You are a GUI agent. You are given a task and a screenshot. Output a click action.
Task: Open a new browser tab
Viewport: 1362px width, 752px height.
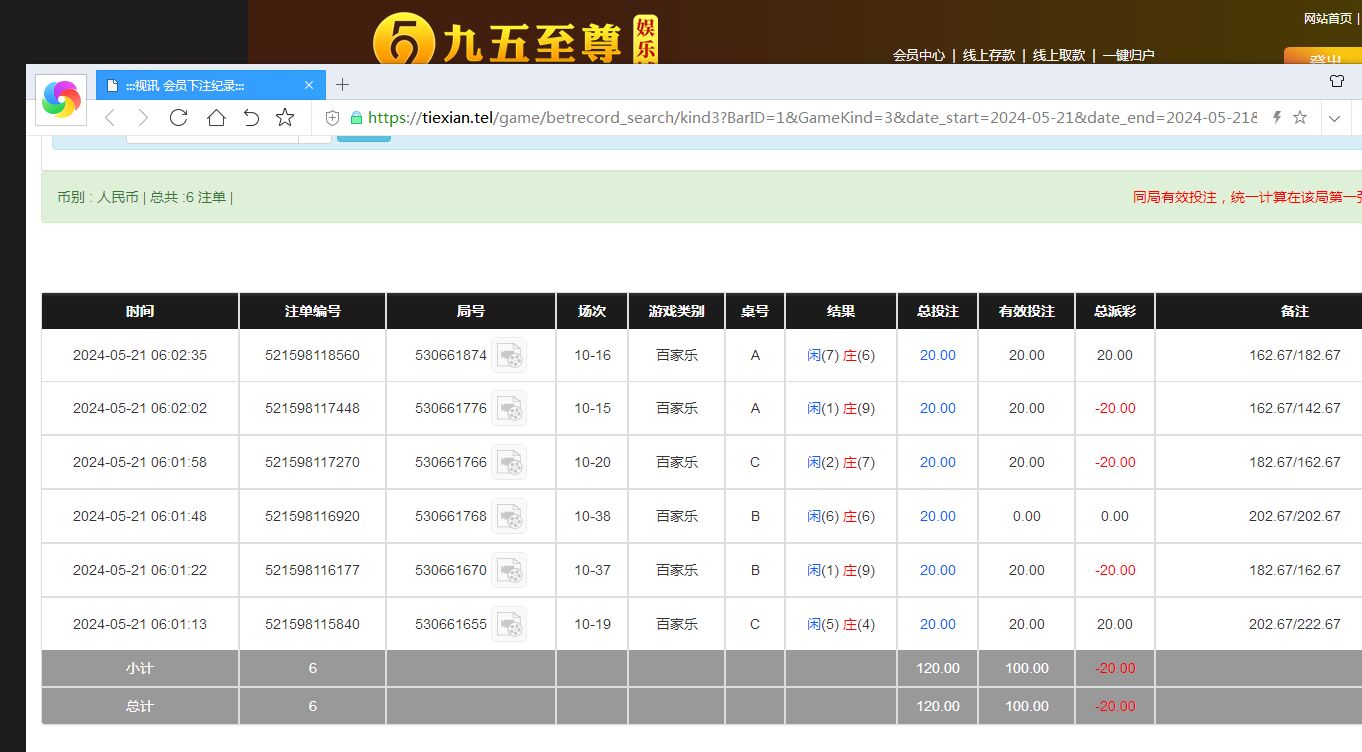tap(342, 85)
